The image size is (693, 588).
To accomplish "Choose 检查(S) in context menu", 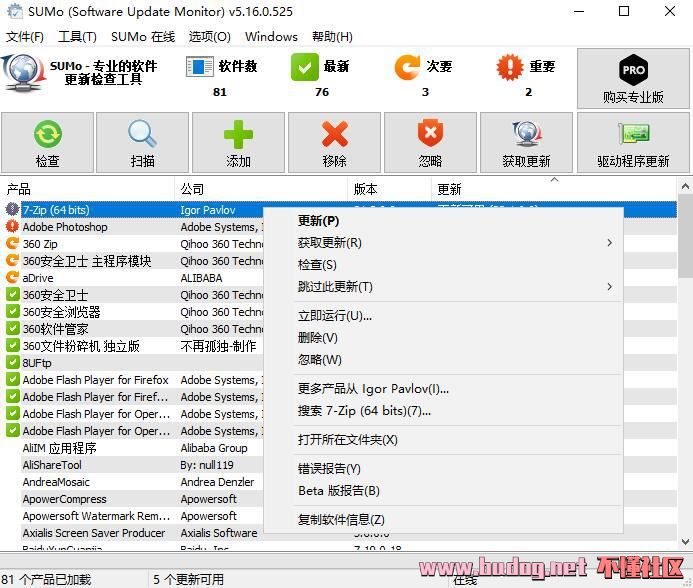I will pos(443,265).
